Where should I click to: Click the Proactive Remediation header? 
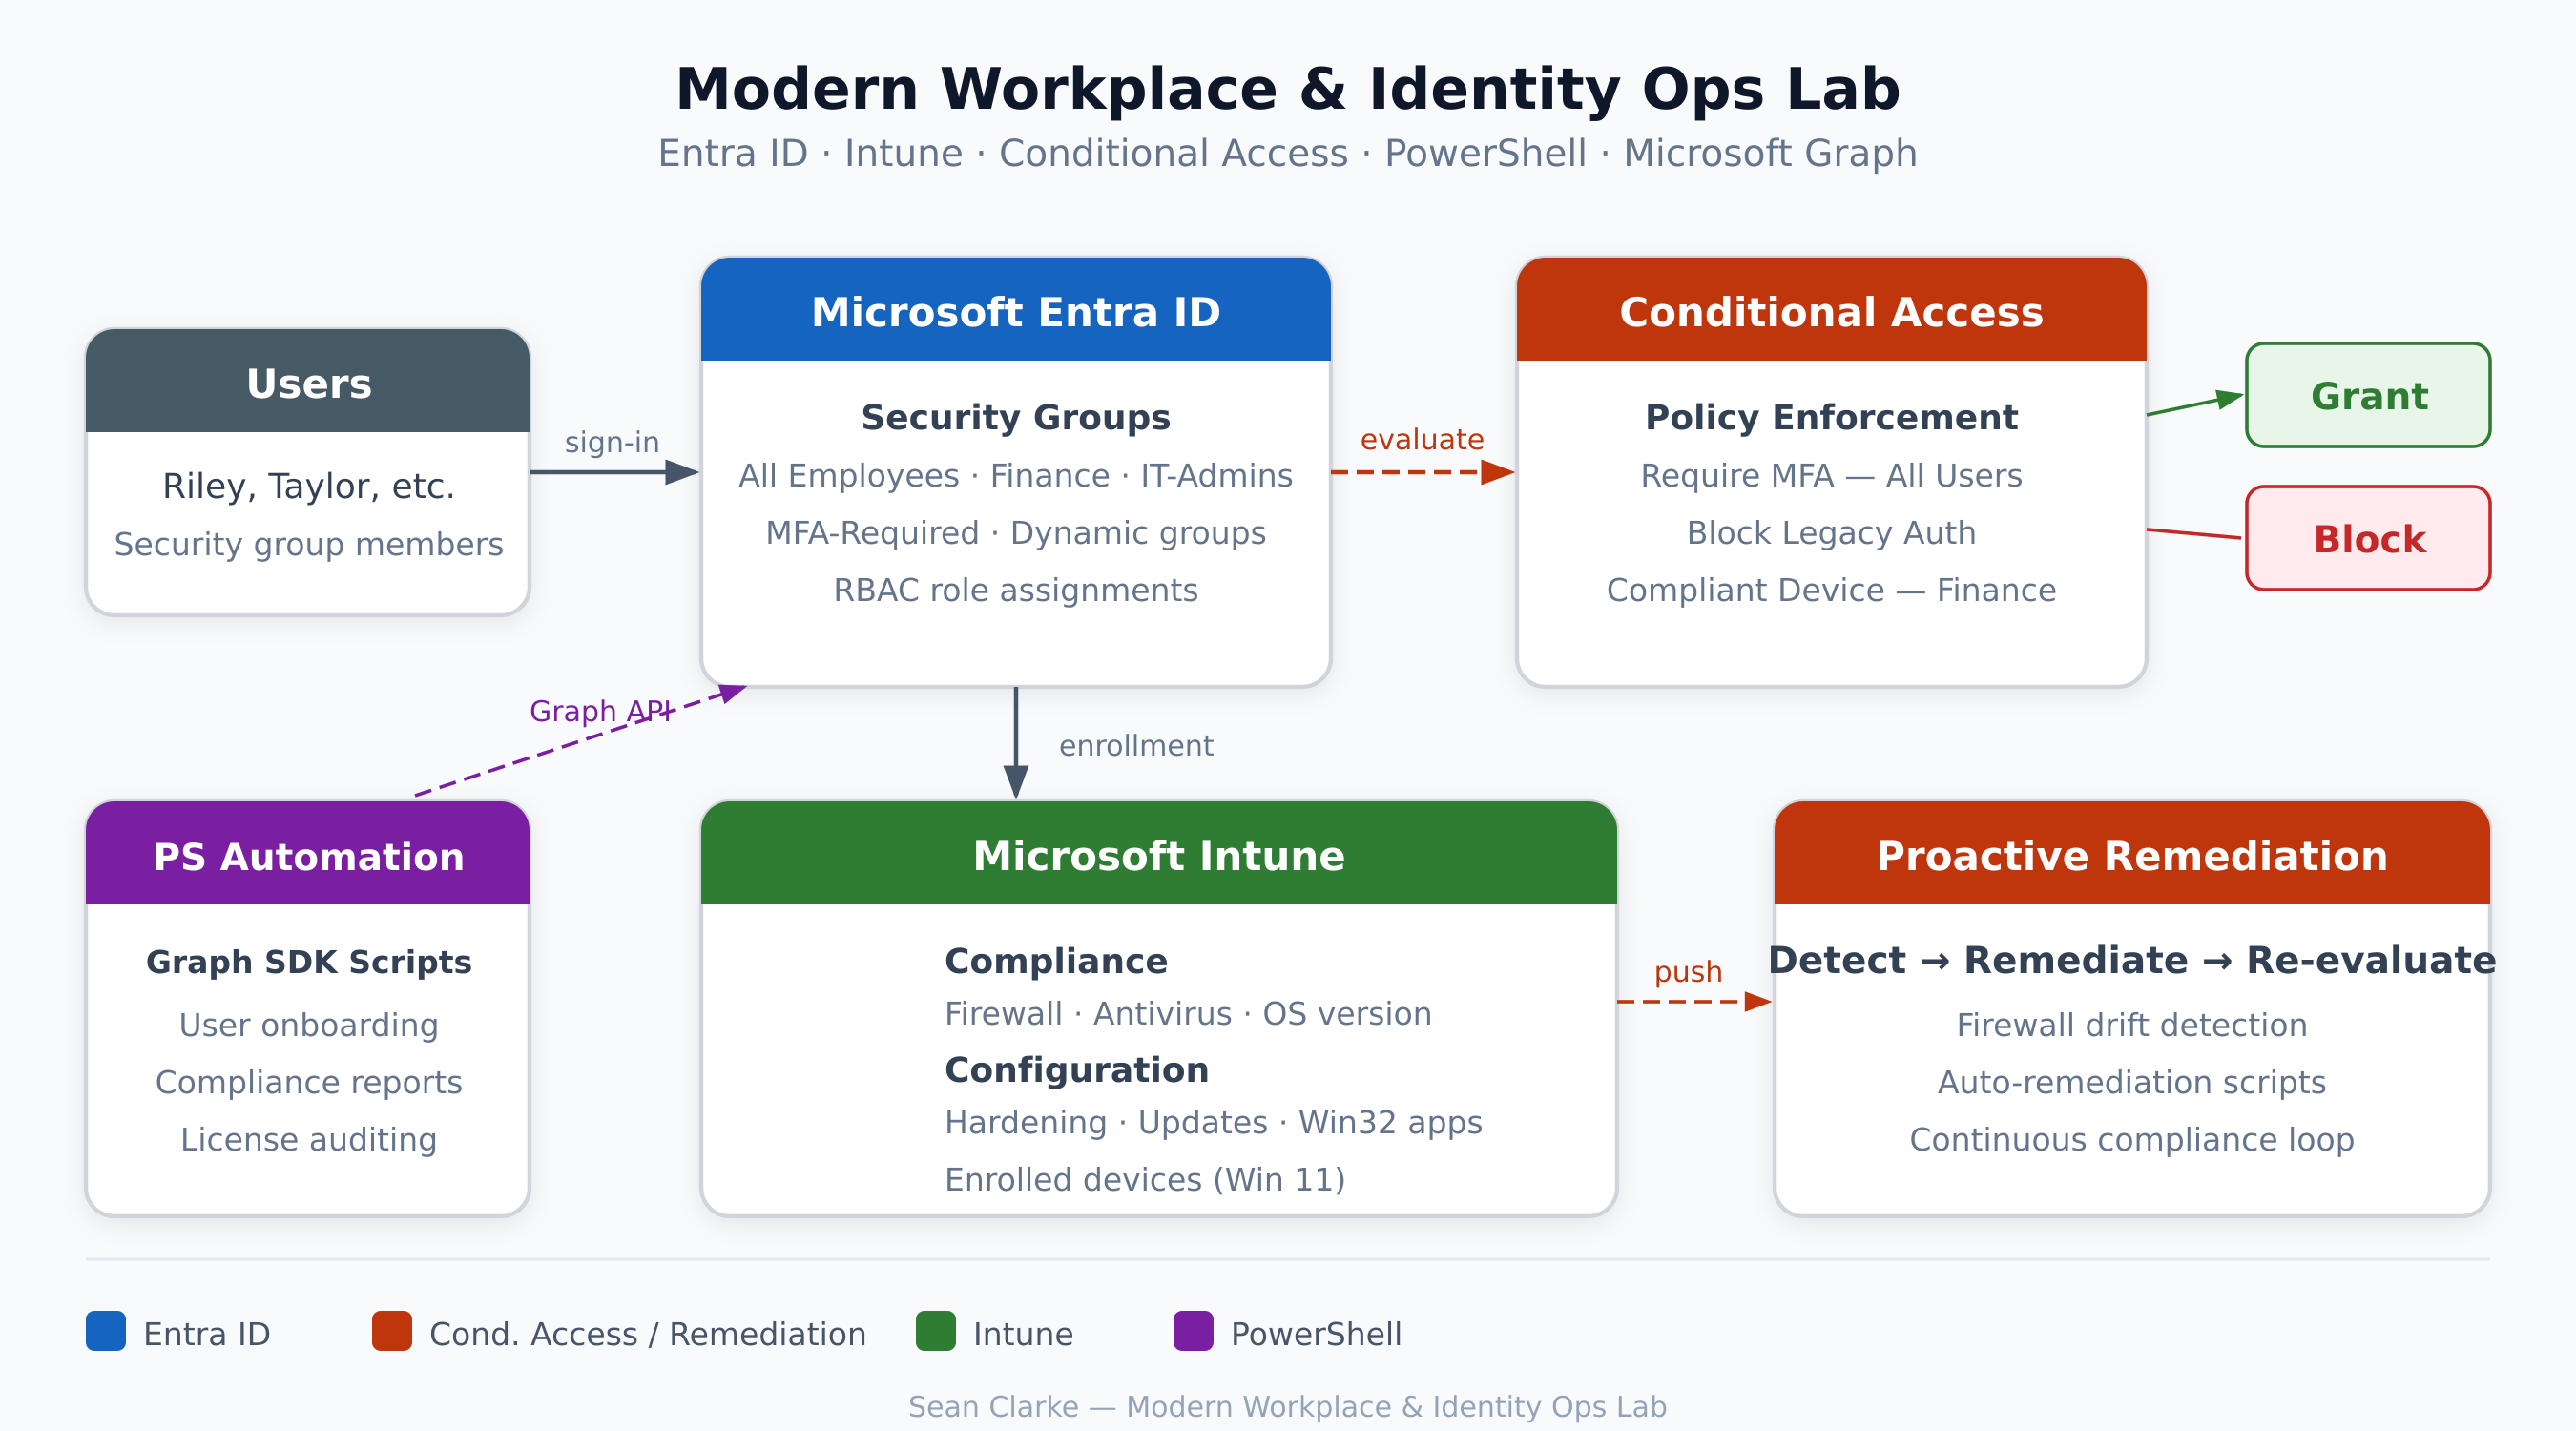(2130, 855)
